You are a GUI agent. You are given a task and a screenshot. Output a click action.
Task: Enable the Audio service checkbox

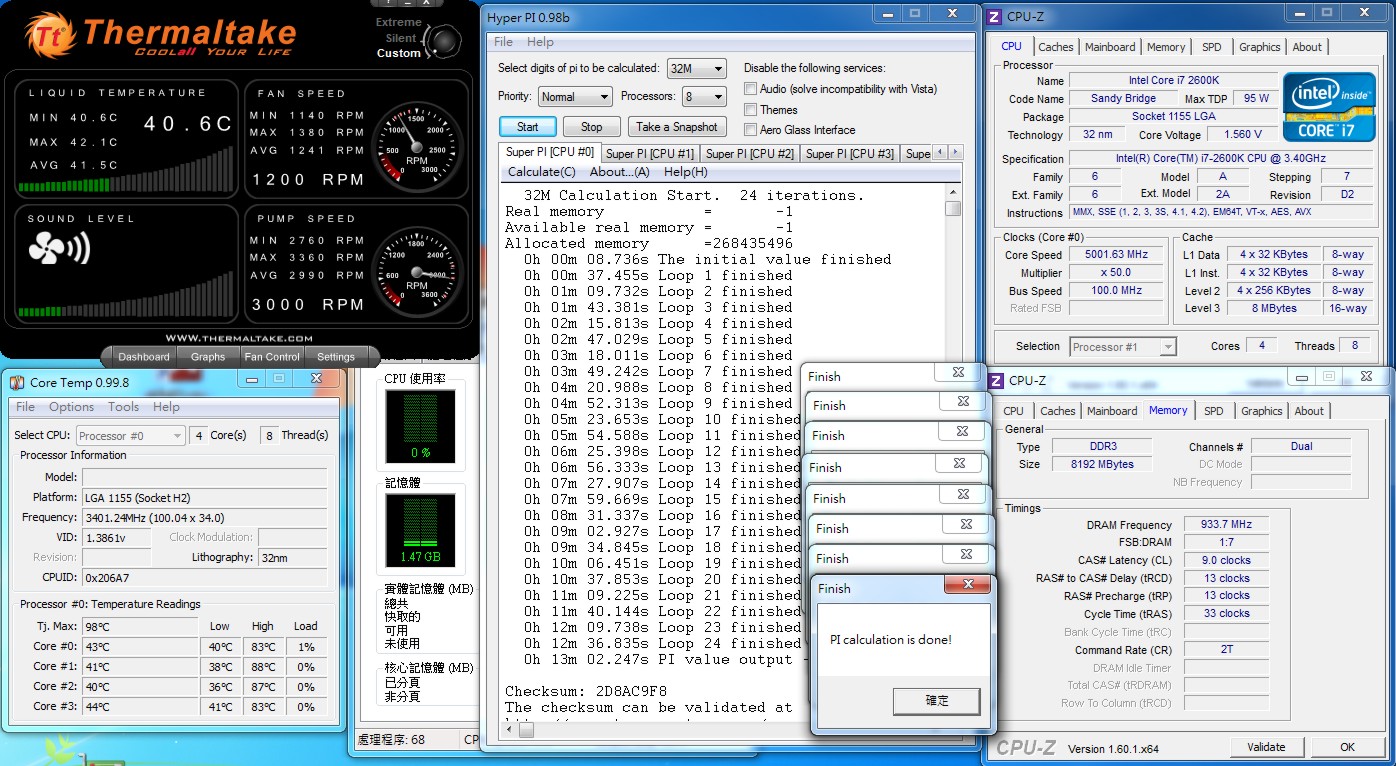[751, 89]
